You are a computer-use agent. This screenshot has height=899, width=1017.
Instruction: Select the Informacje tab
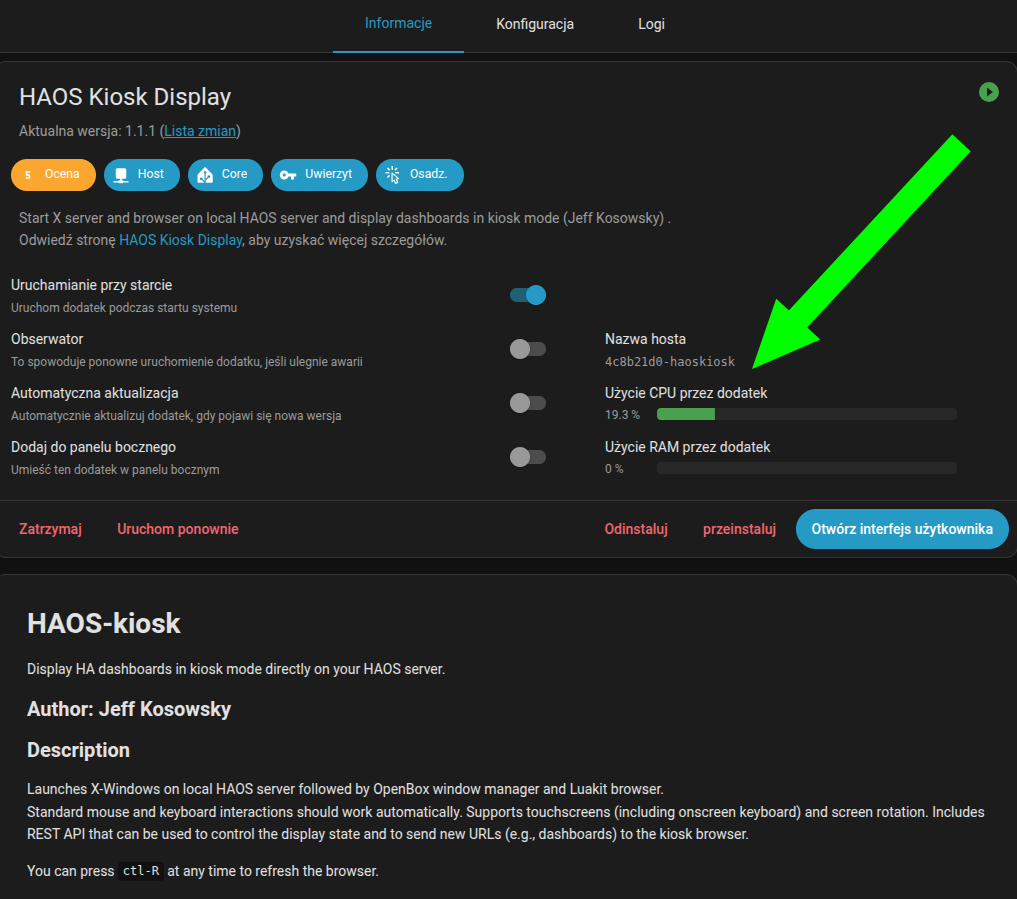coord(398,23)
